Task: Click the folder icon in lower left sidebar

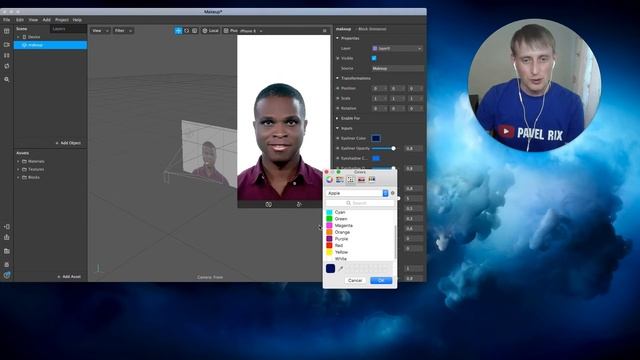Action: click(x=7, y=251)
